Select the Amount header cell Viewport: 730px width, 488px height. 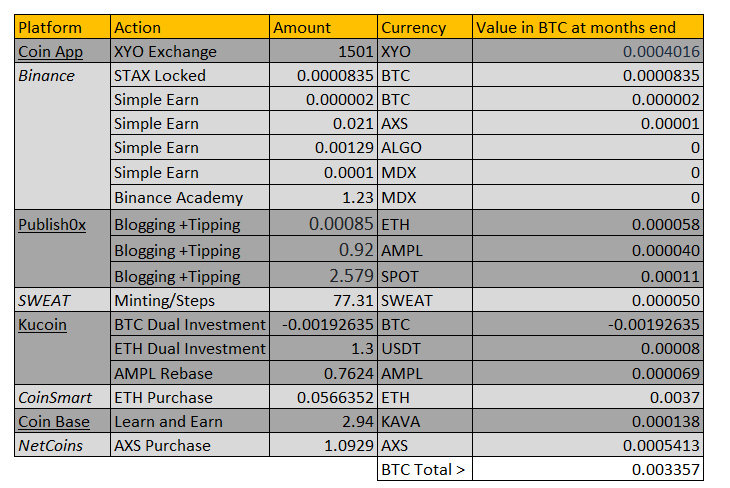click(x=324, y=27)
